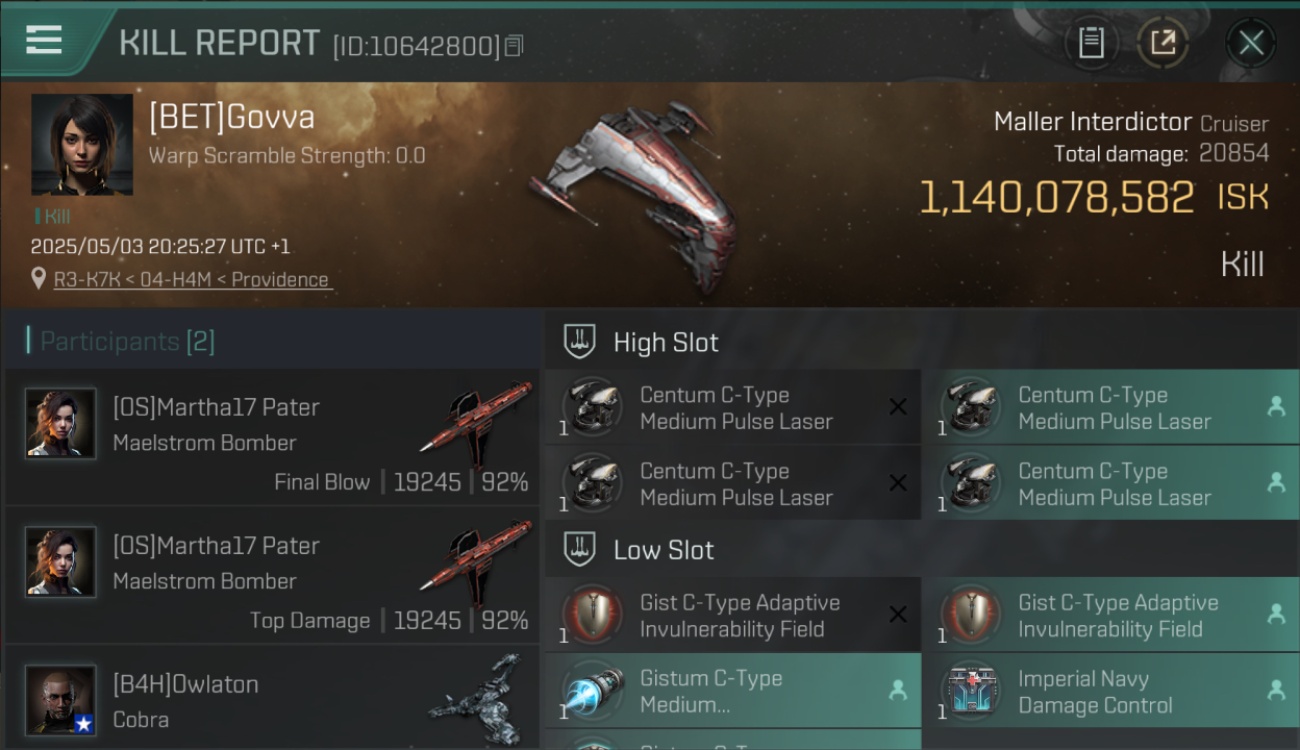Click the share export icon
Viewport: 1300px width, 750px height.
(1163, 43)
